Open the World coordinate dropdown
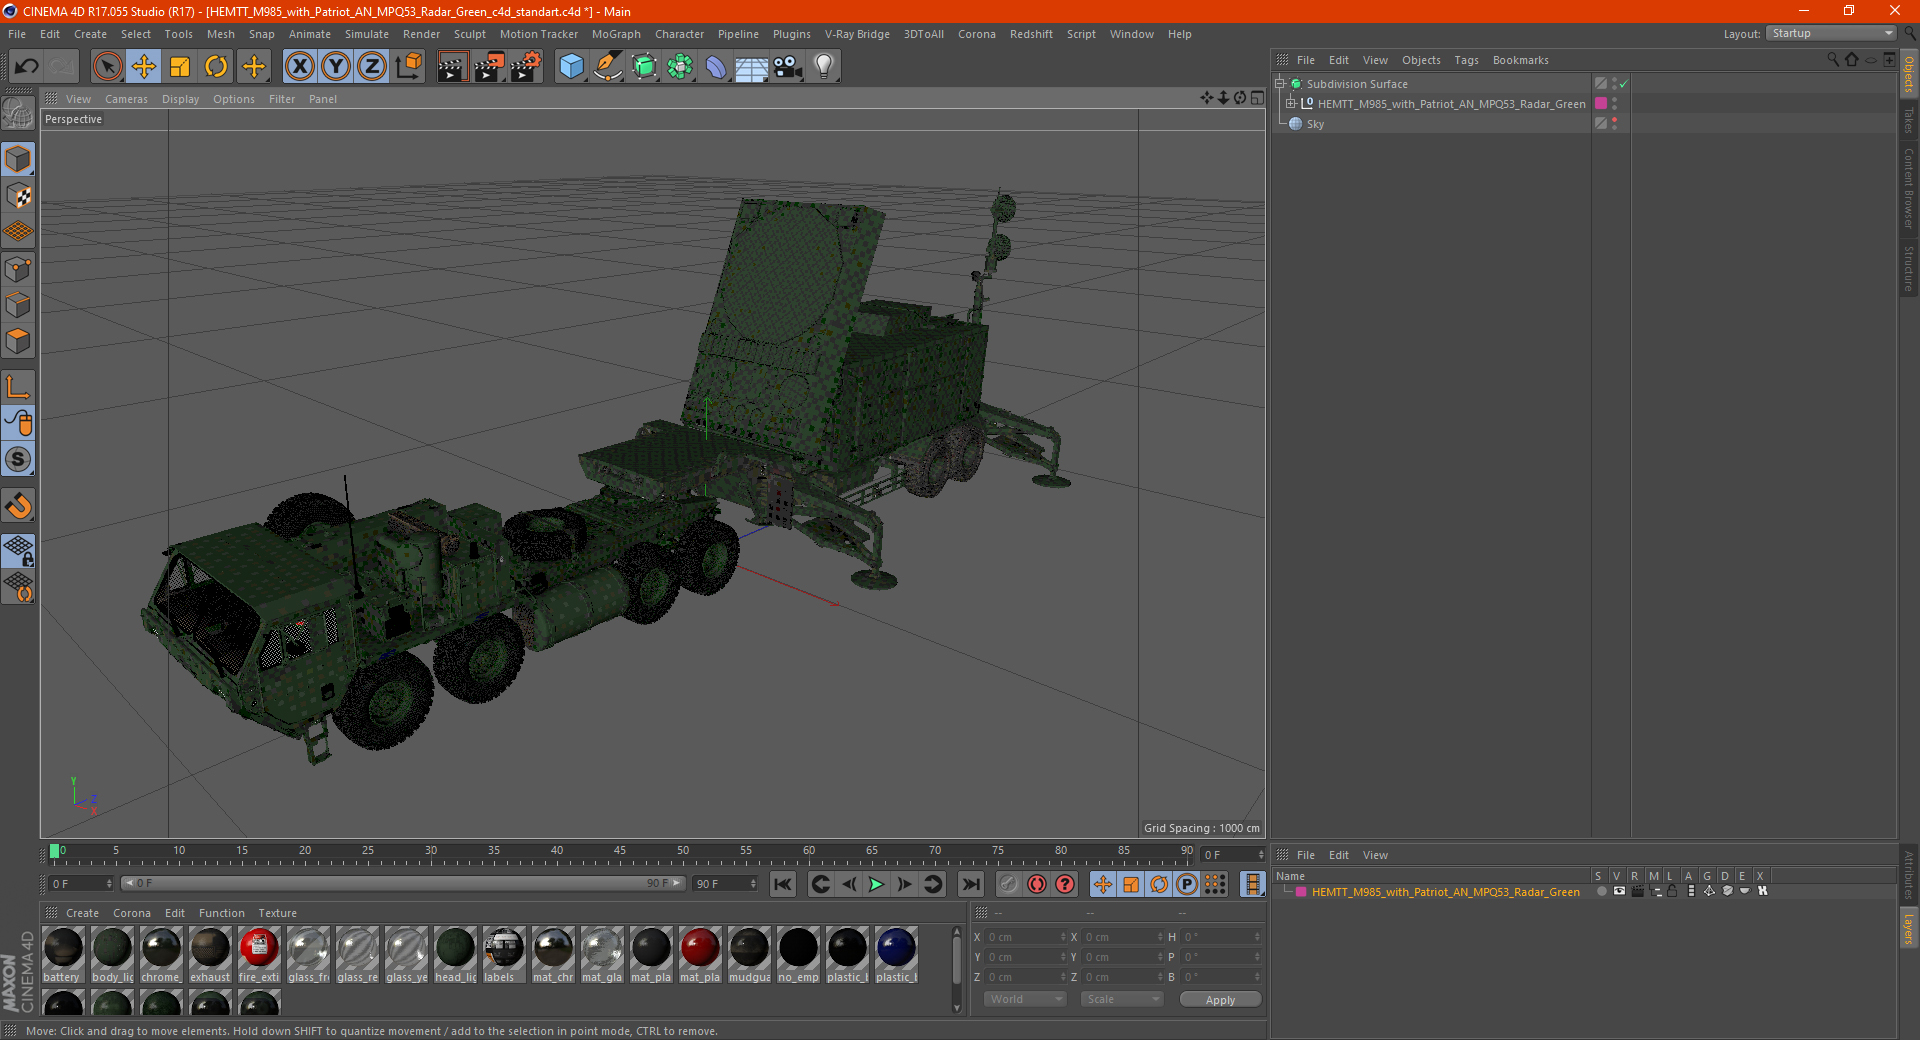 coord(1025,999)
